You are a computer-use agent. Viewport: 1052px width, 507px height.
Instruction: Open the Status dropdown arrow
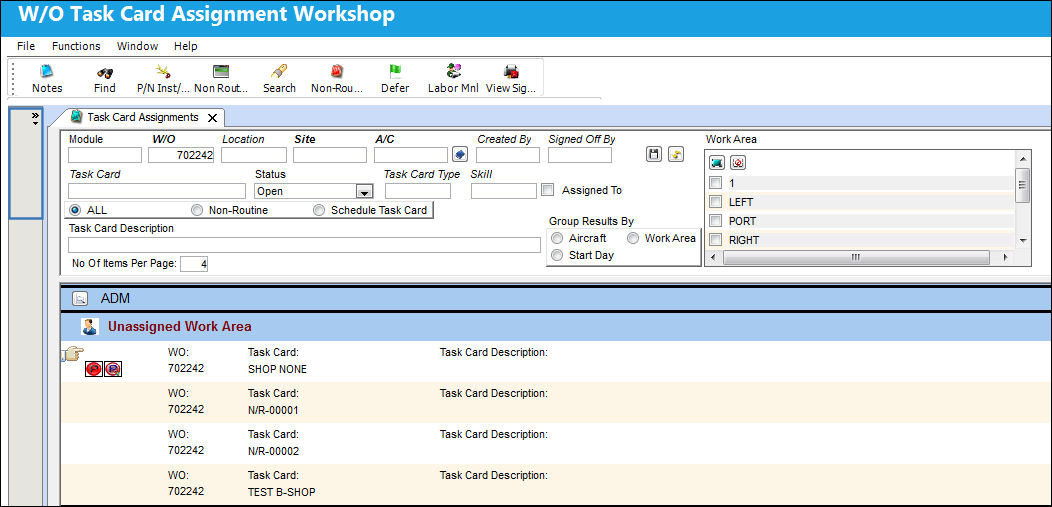[x=364, y=192]
